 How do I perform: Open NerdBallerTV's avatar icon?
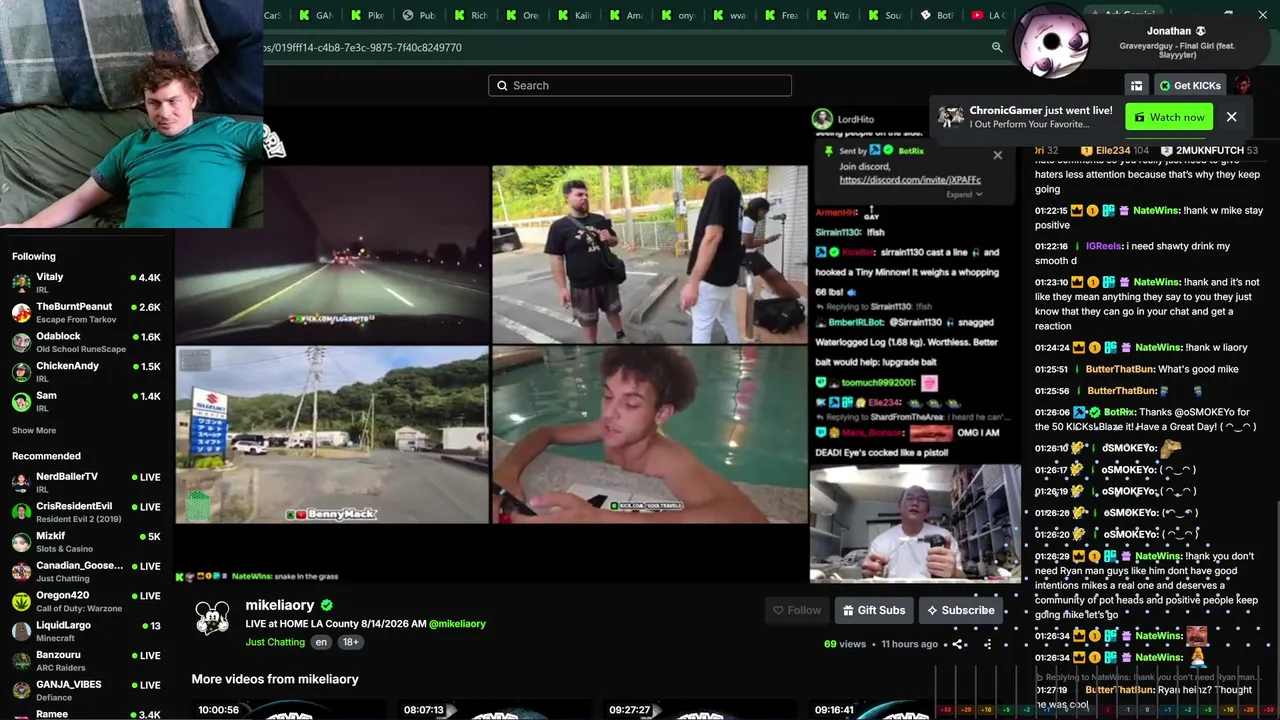[21, 482]
